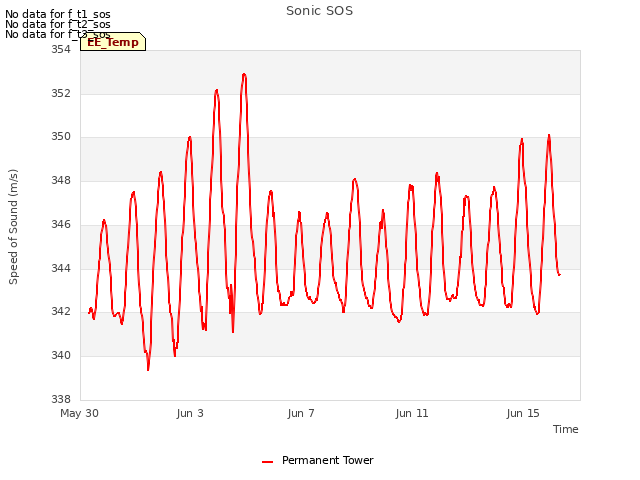The width and height of the screenshot is (640, 480).
Task: Click the Jun 7 x-axis tick label
Action: (x=301, y=413)
